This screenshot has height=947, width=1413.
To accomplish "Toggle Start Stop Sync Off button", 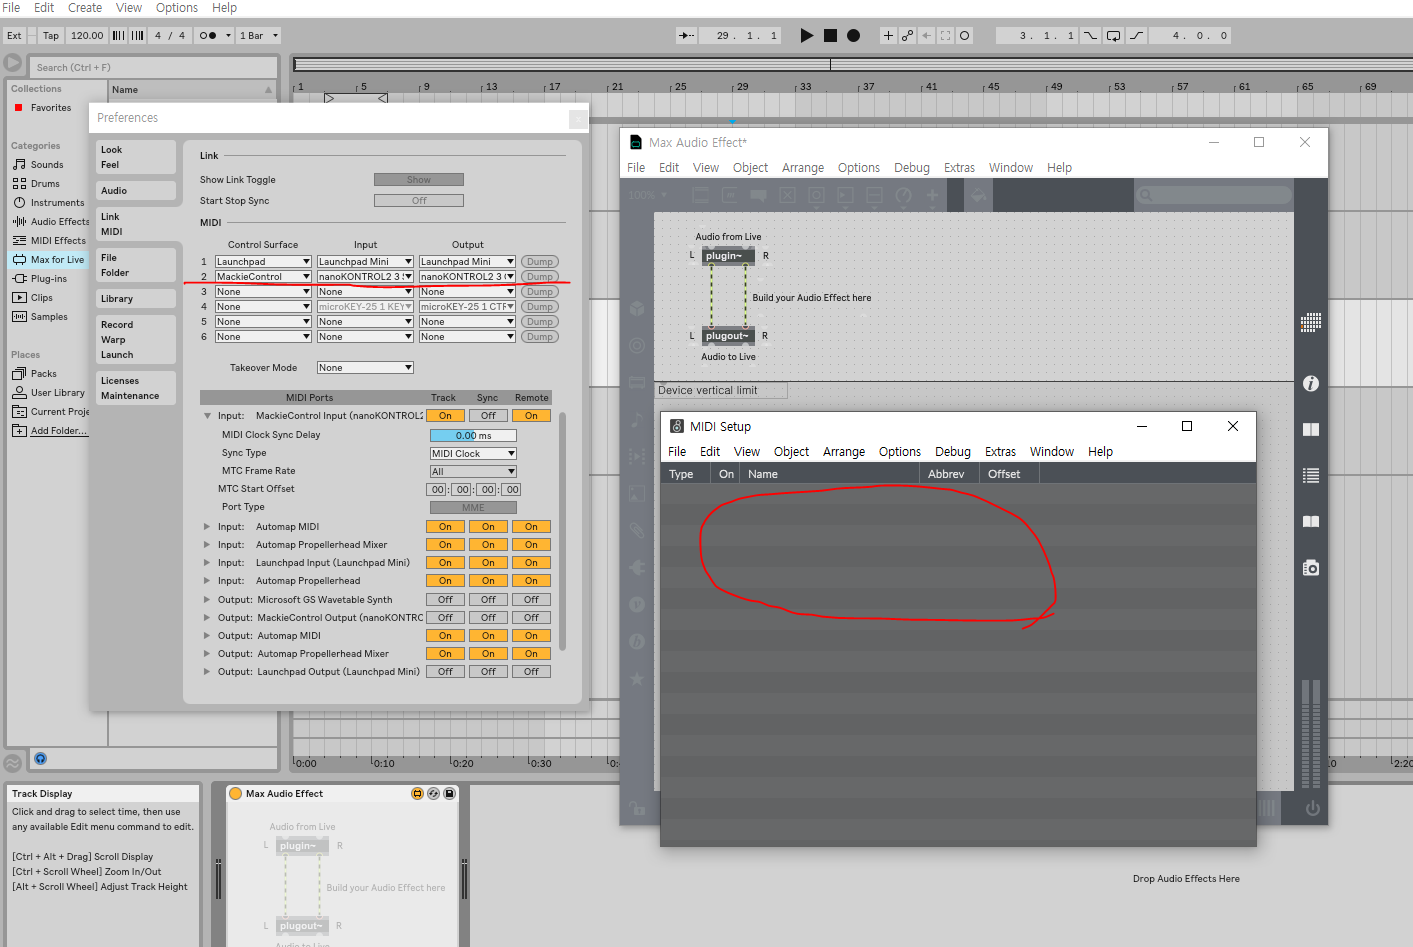I will [x=419, y=200].
